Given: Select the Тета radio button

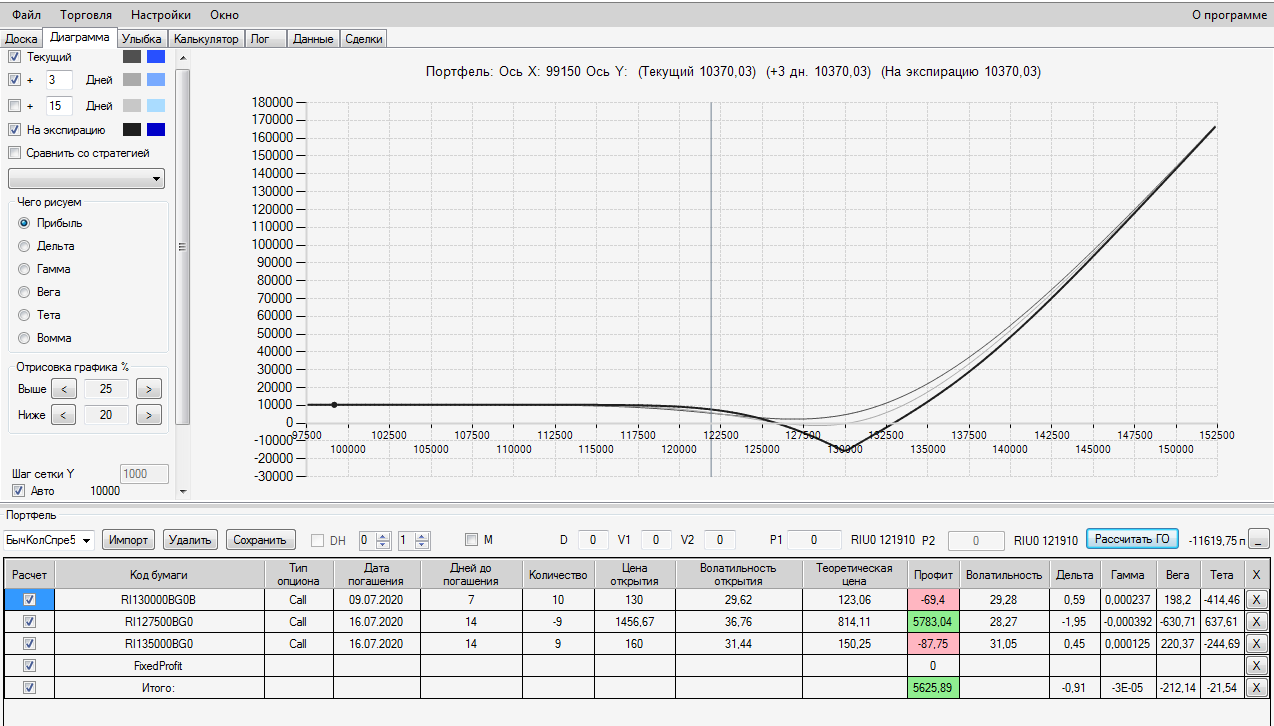Looking at the screenshot, I should (25, 315).
